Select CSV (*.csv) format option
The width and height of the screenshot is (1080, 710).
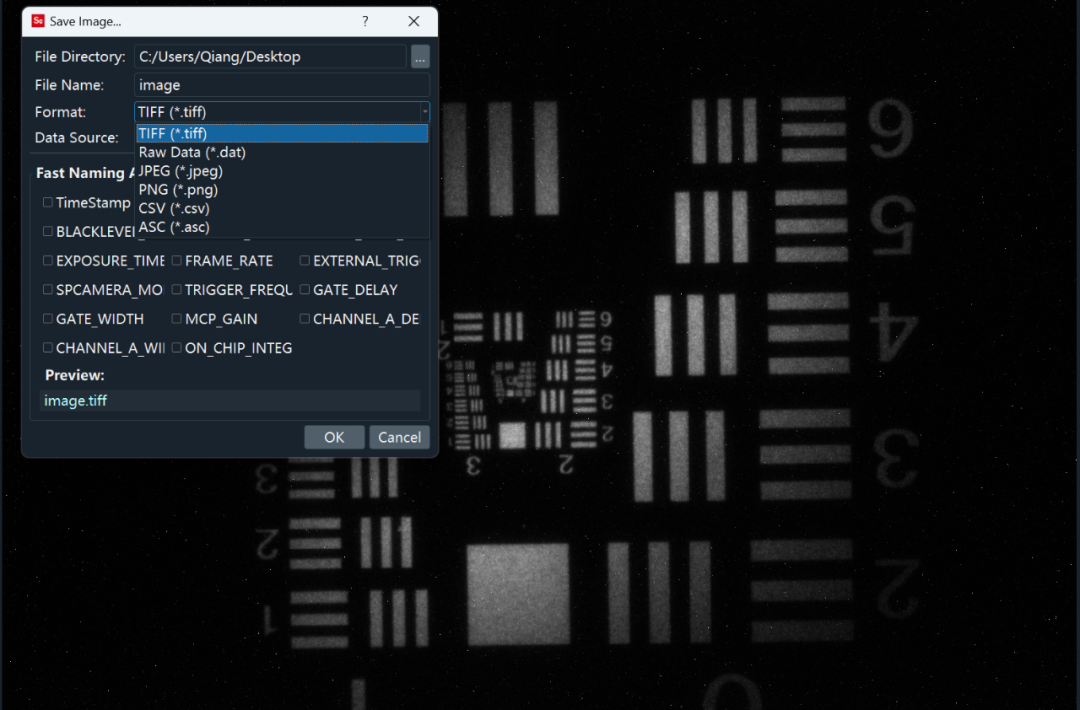[282, 208]
